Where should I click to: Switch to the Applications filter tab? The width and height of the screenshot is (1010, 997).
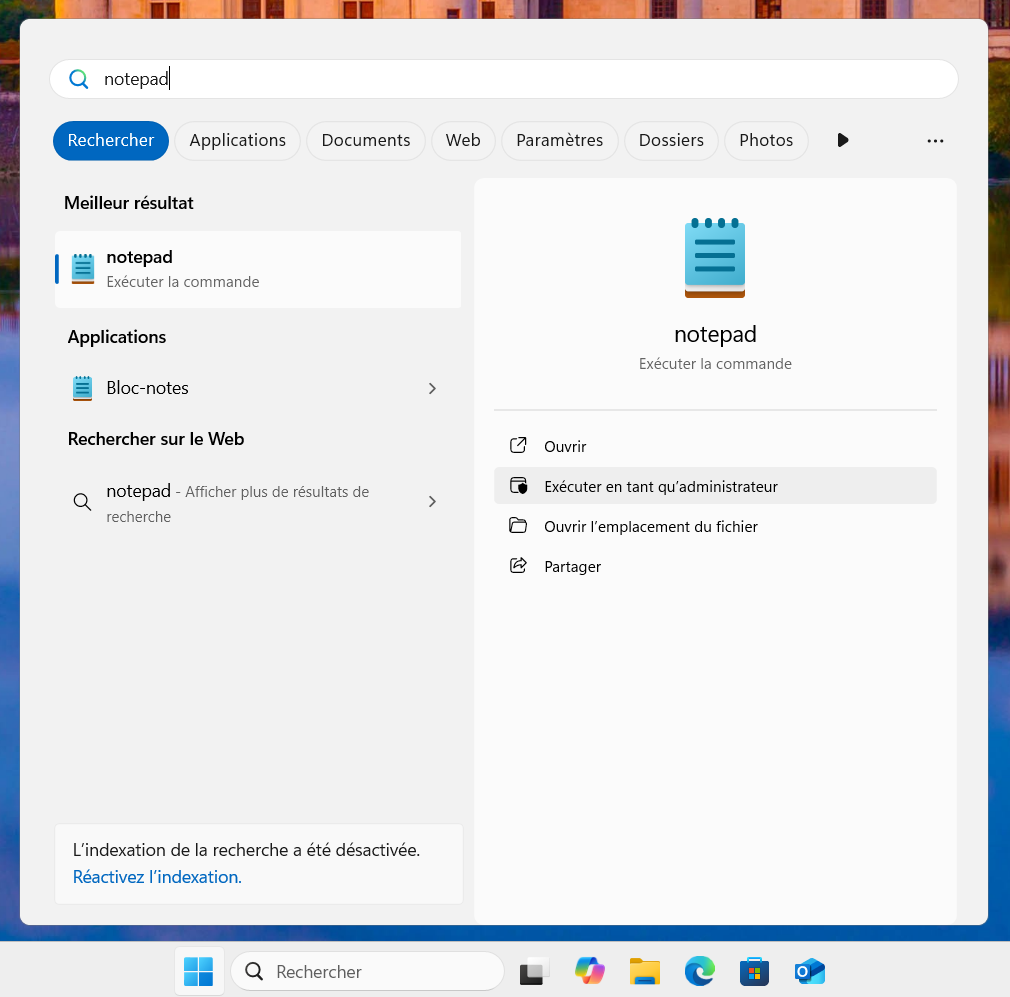237,140
